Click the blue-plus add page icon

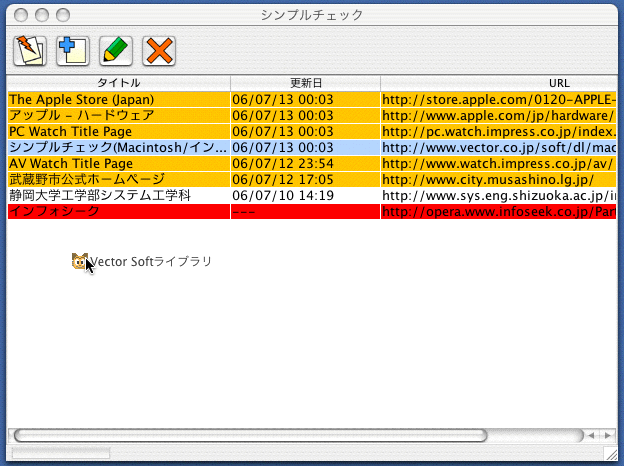[x=73, y=51]
